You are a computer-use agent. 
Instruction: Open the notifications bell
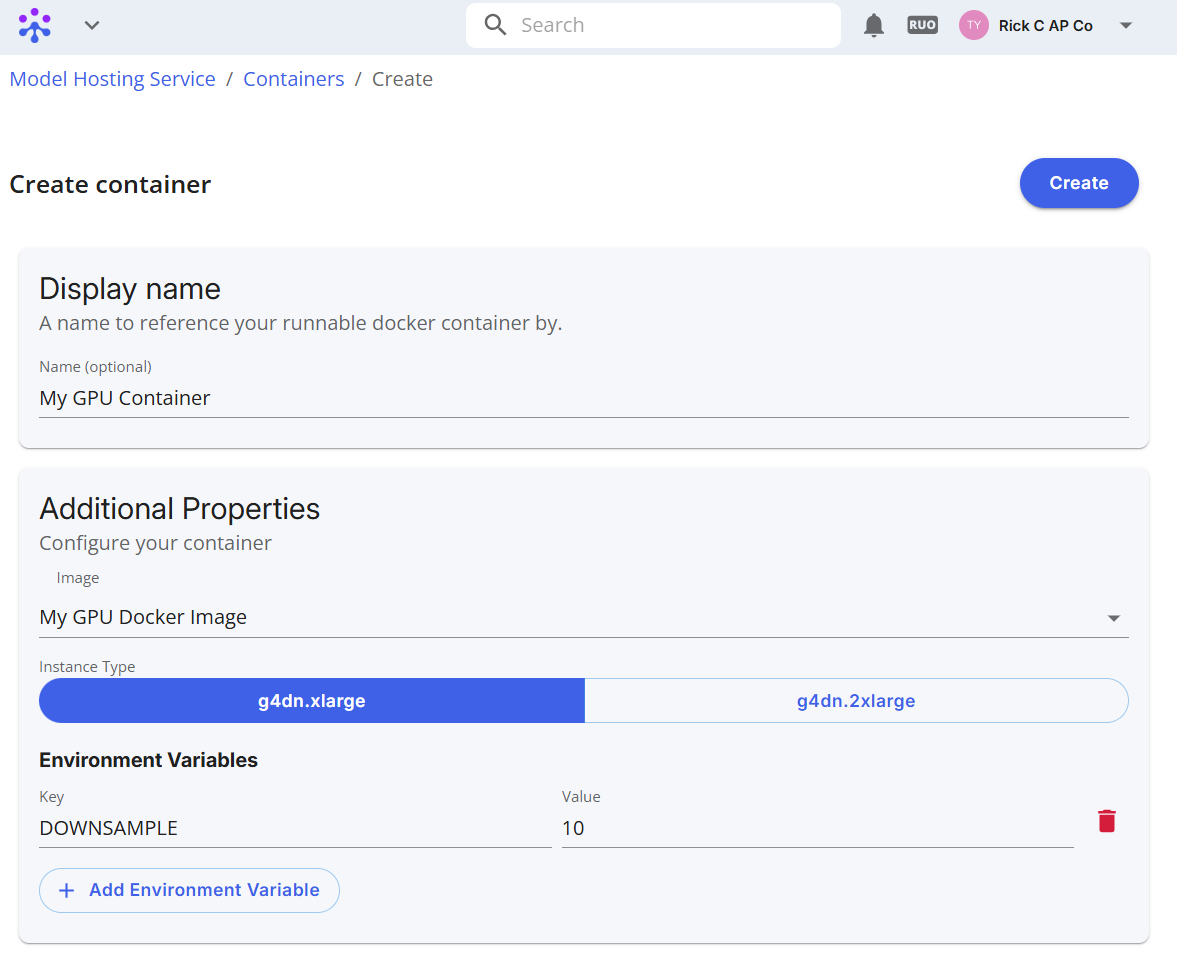874,26
